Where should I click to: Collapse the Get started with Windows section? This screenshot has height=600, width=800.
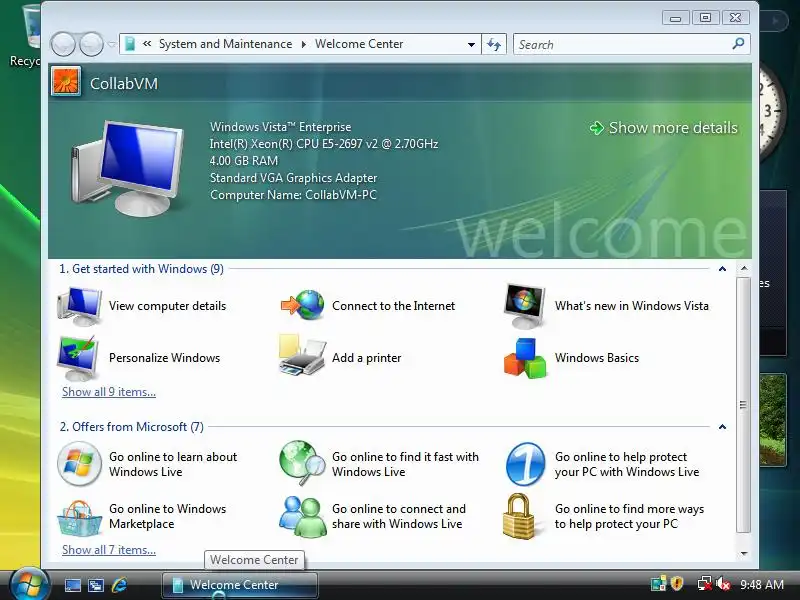click(722, 269)
